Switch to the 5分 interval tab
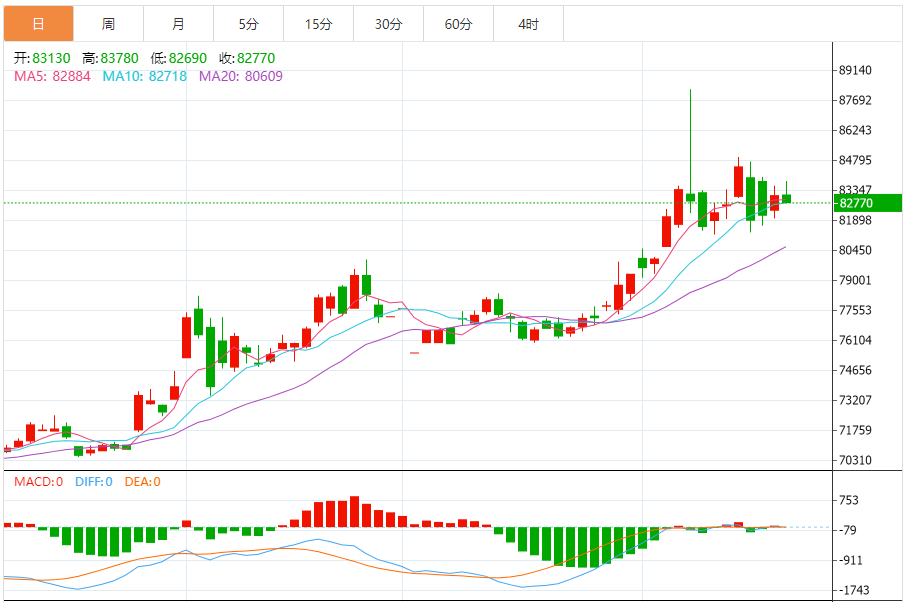907x602 pixels. (248, 23)
